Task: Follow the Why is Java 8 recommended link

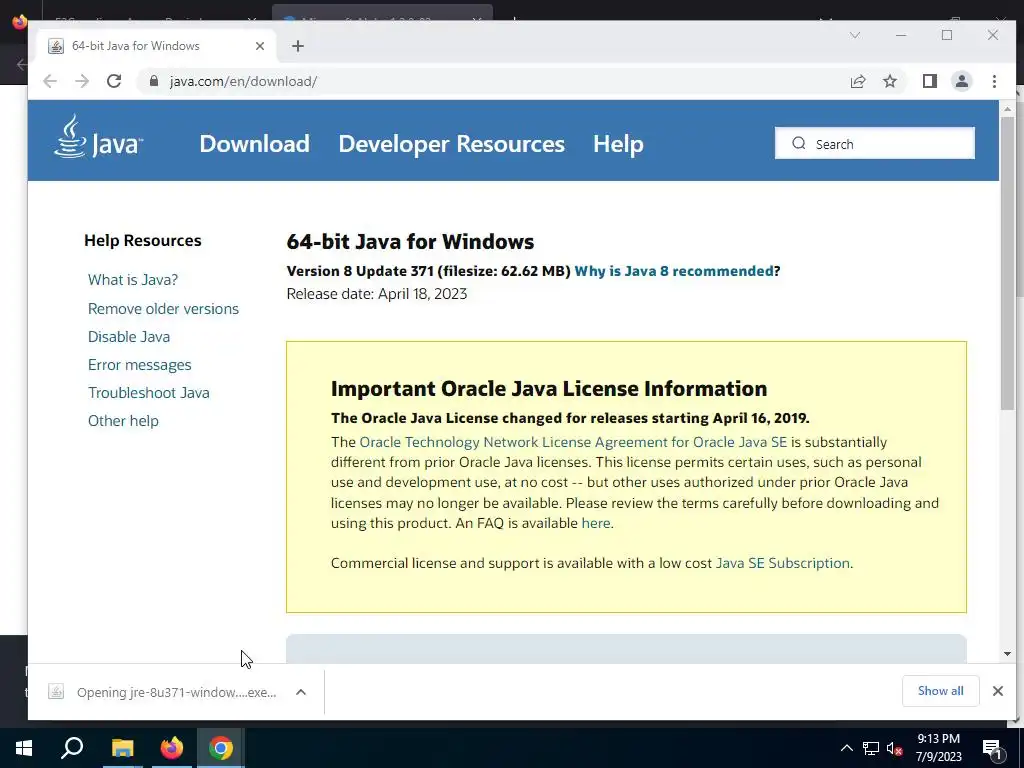Action: [674, 271]
